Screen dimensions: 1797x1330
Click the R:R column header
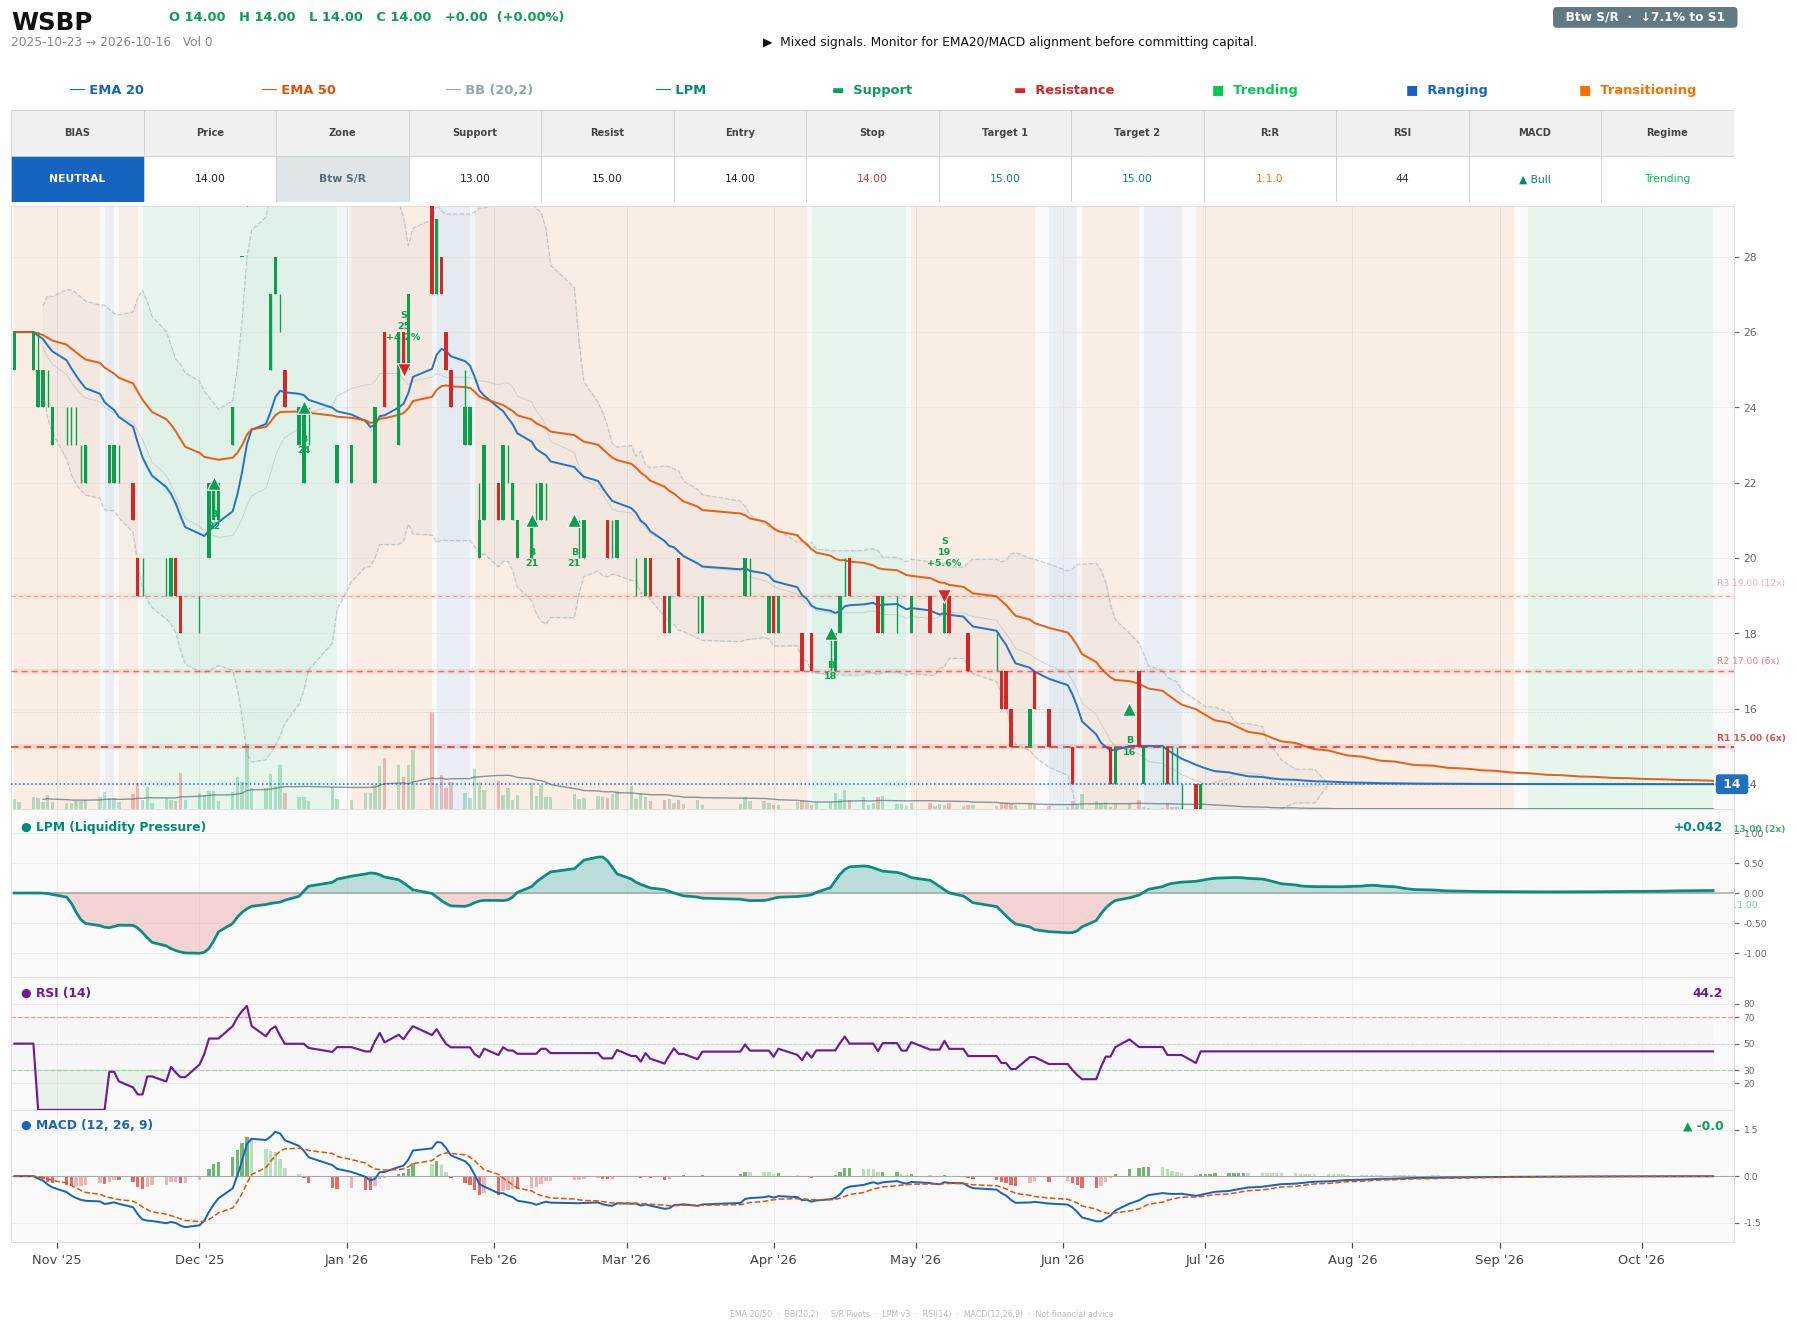[1269, 133]
